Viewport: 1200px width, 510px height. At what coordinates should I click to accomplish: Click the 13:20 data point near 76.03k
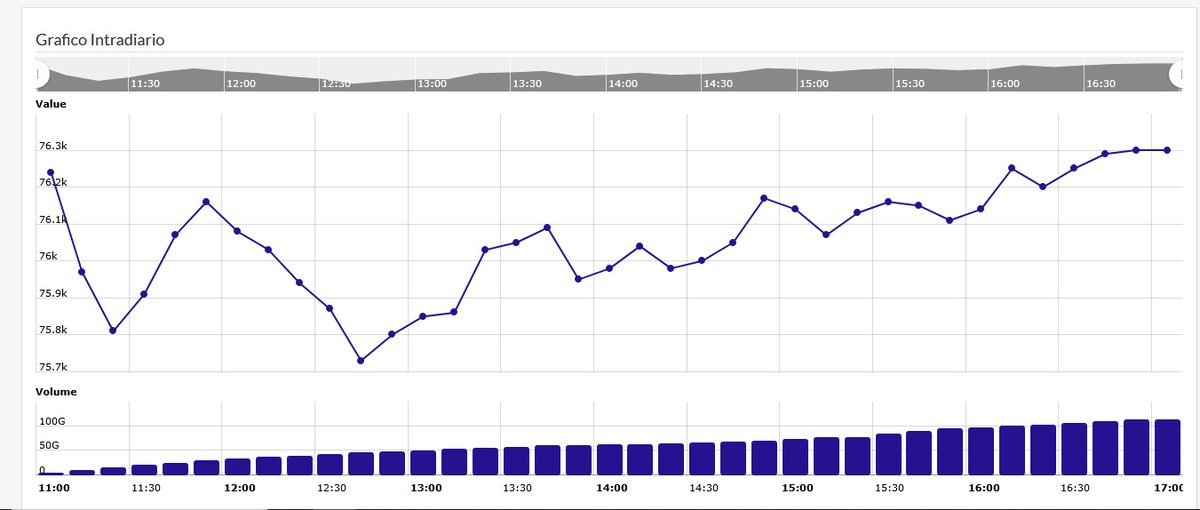(x=485, y=250)
